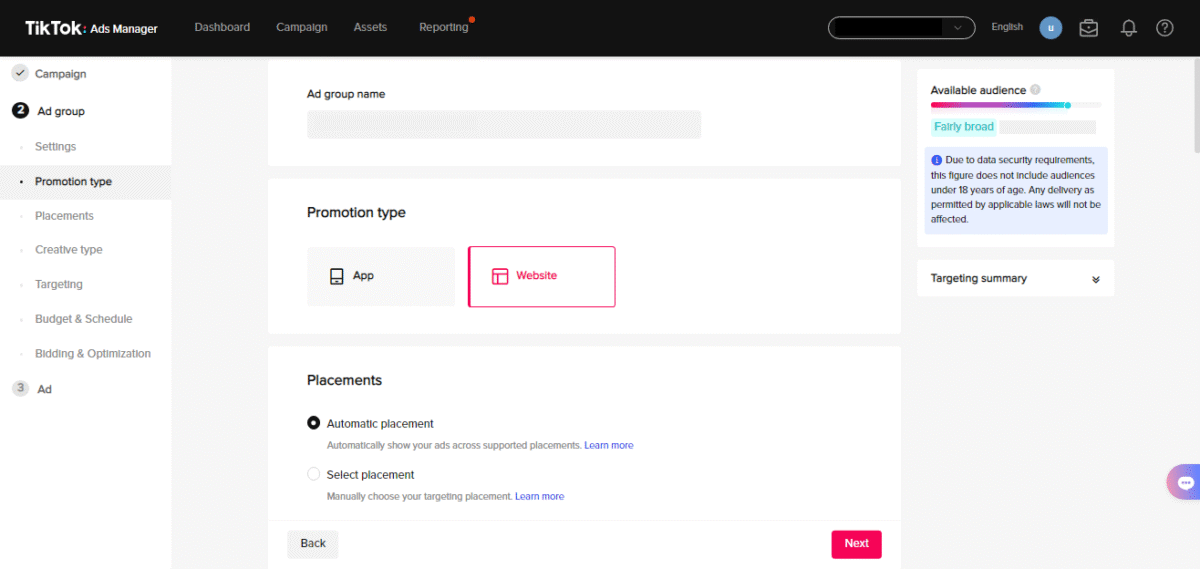Open the floating chat support bubble
The height and width of the screenshot is (569, 1200).
pos(1185,482)
